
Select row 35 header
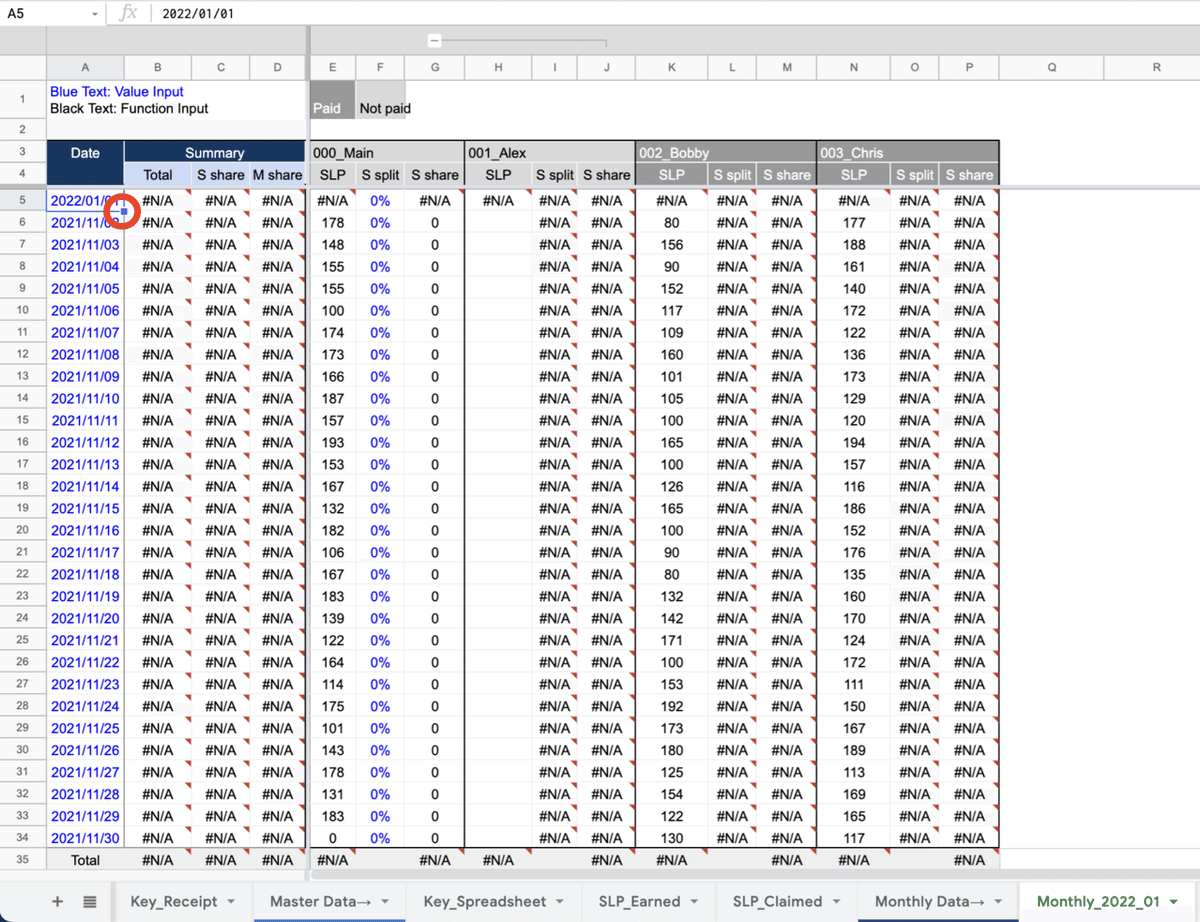pos(23,859)
